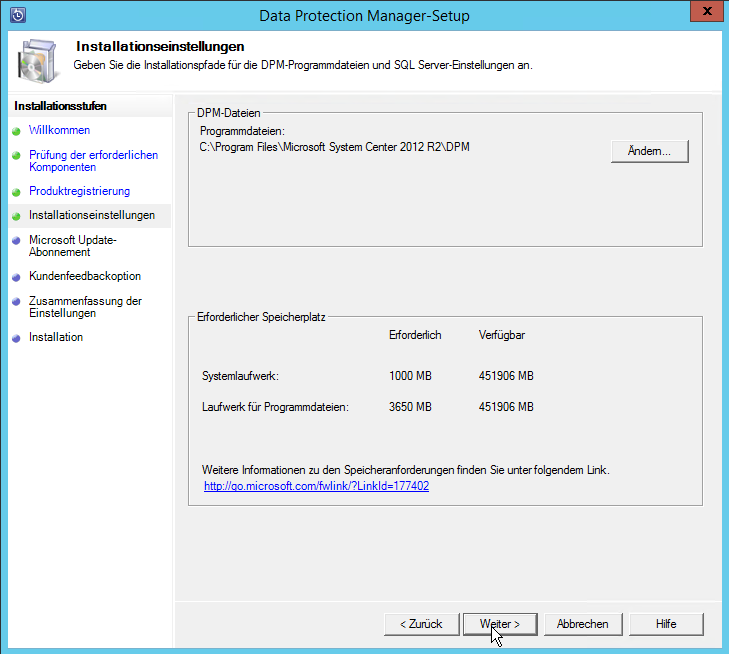
Task: Select the Installationseinstellungen step in sidebar
Action: coord(92,215)
